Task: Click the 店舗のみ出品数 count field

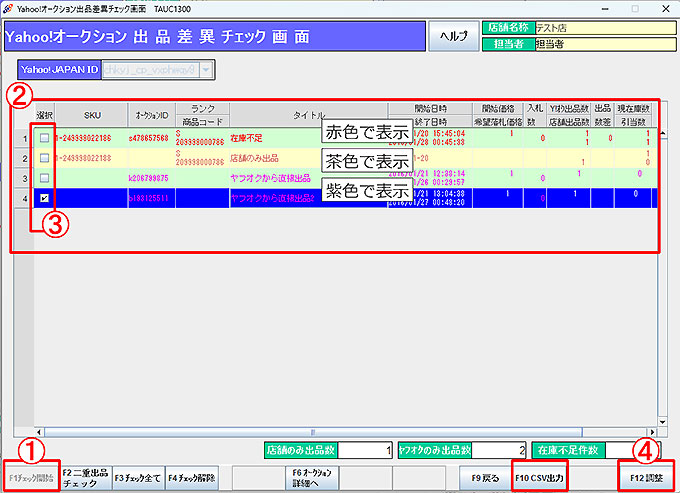Action: 366,450
